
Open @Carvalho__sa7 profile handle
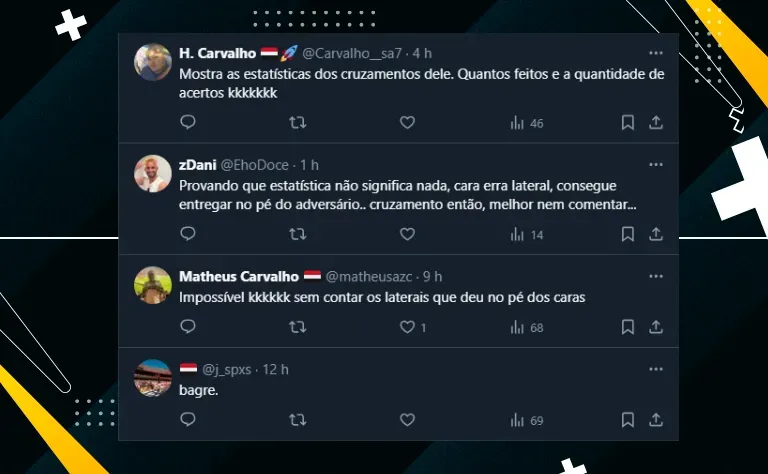[x=352, y=53]
